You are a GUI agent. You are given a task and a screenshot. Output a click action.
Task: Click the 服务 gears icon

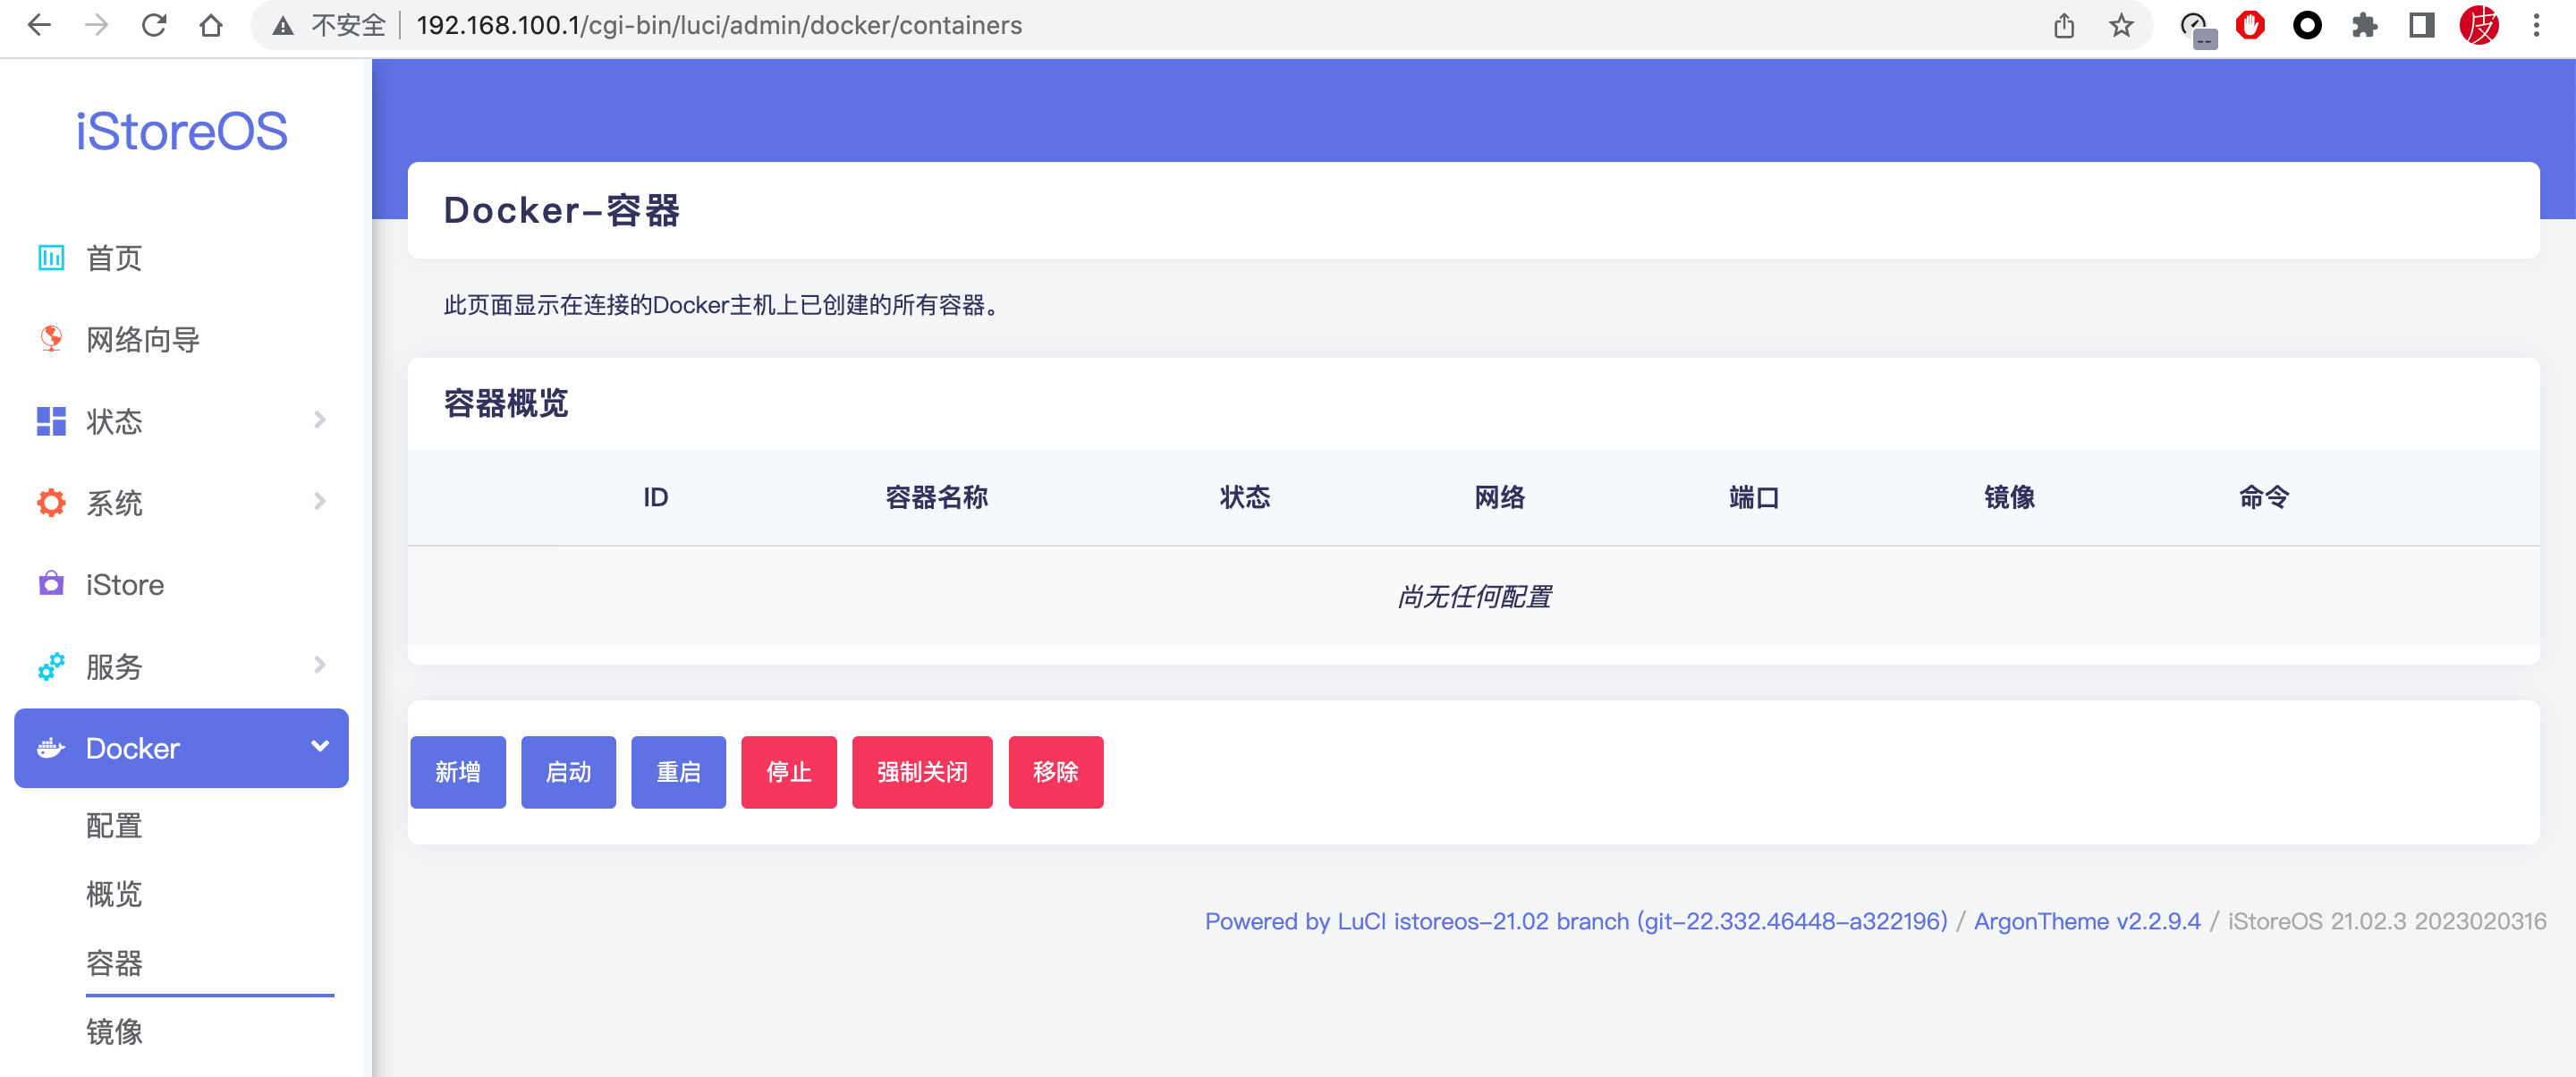pyautogui.click(x=50, y=666)
